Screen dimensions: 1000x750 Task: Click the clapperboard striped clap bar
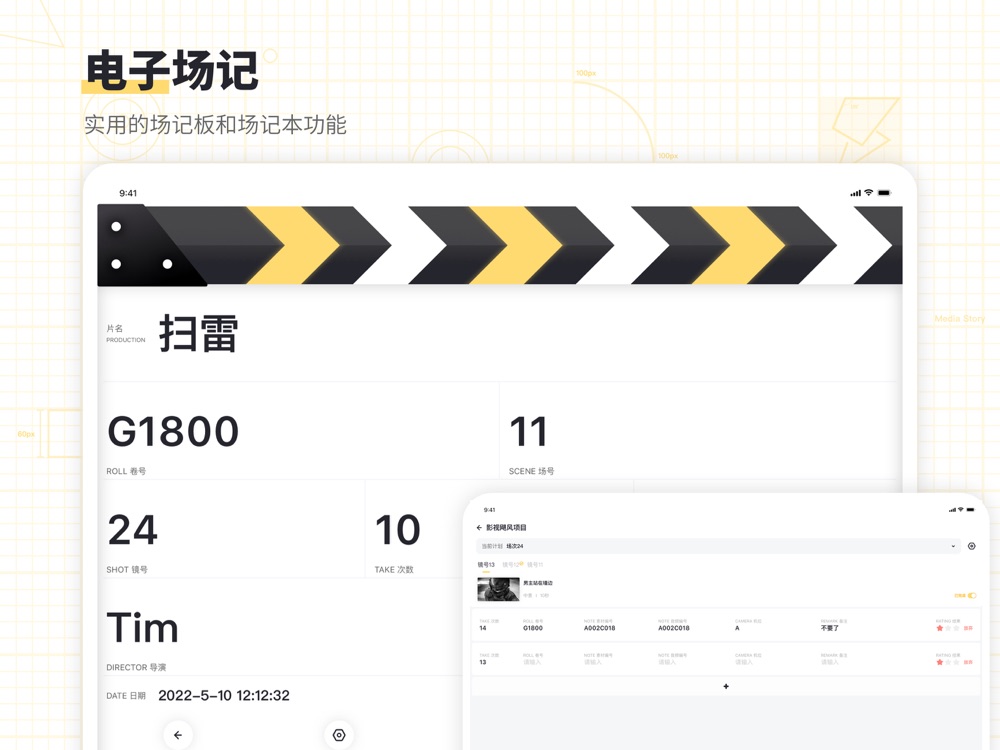pyautogui.click(x=499, y=245)
